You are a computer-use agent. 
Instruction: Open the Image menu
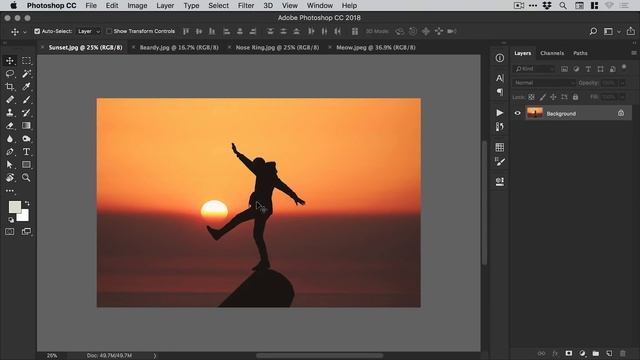[137, 6]
